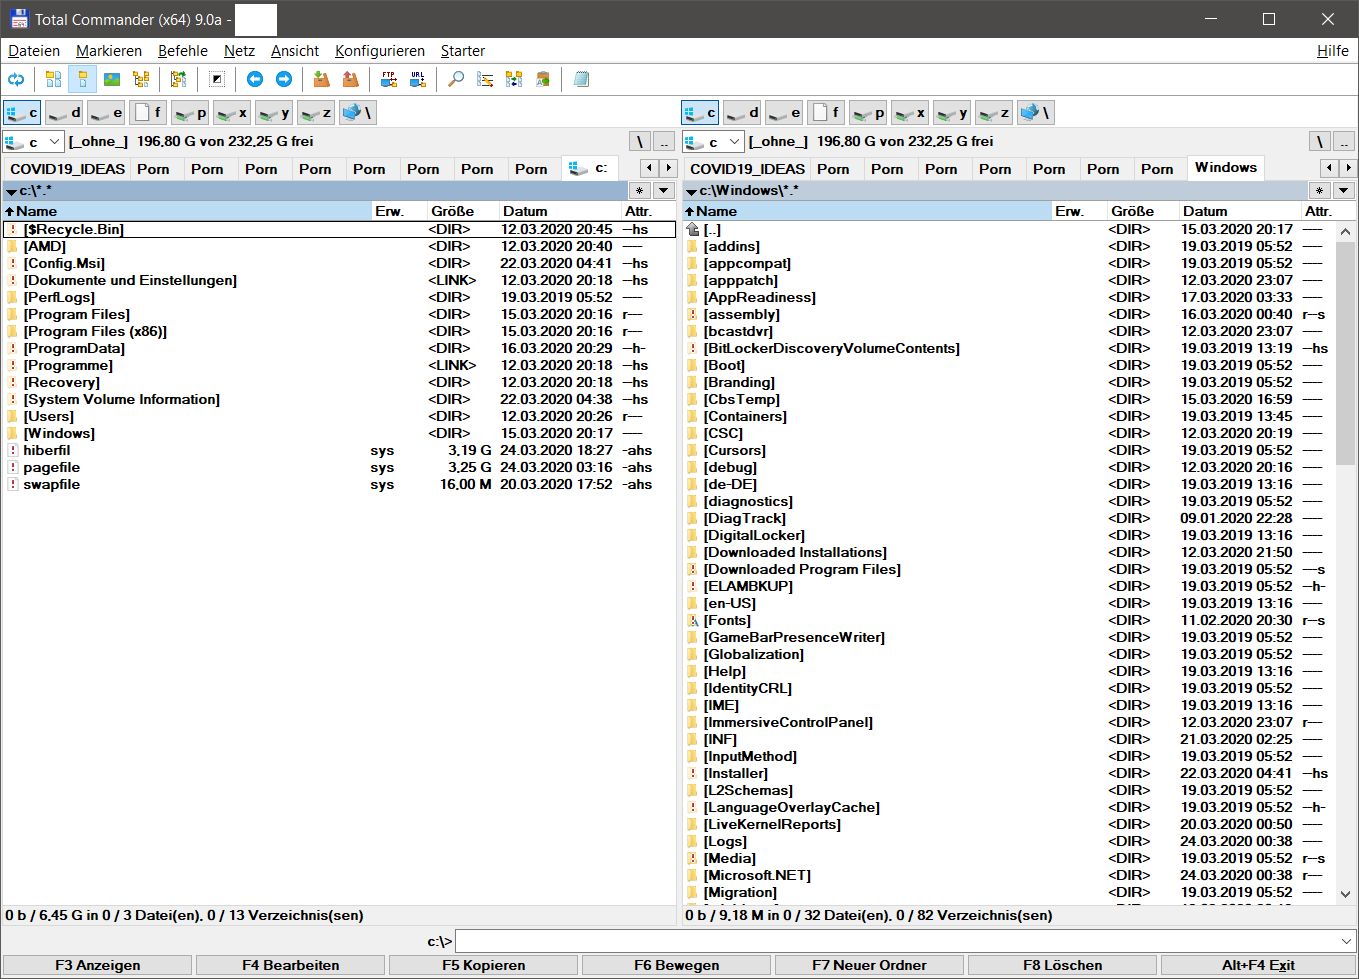Toggle the thumbnail view icon
Screen dimensions: 1359x979
(112, 79)
